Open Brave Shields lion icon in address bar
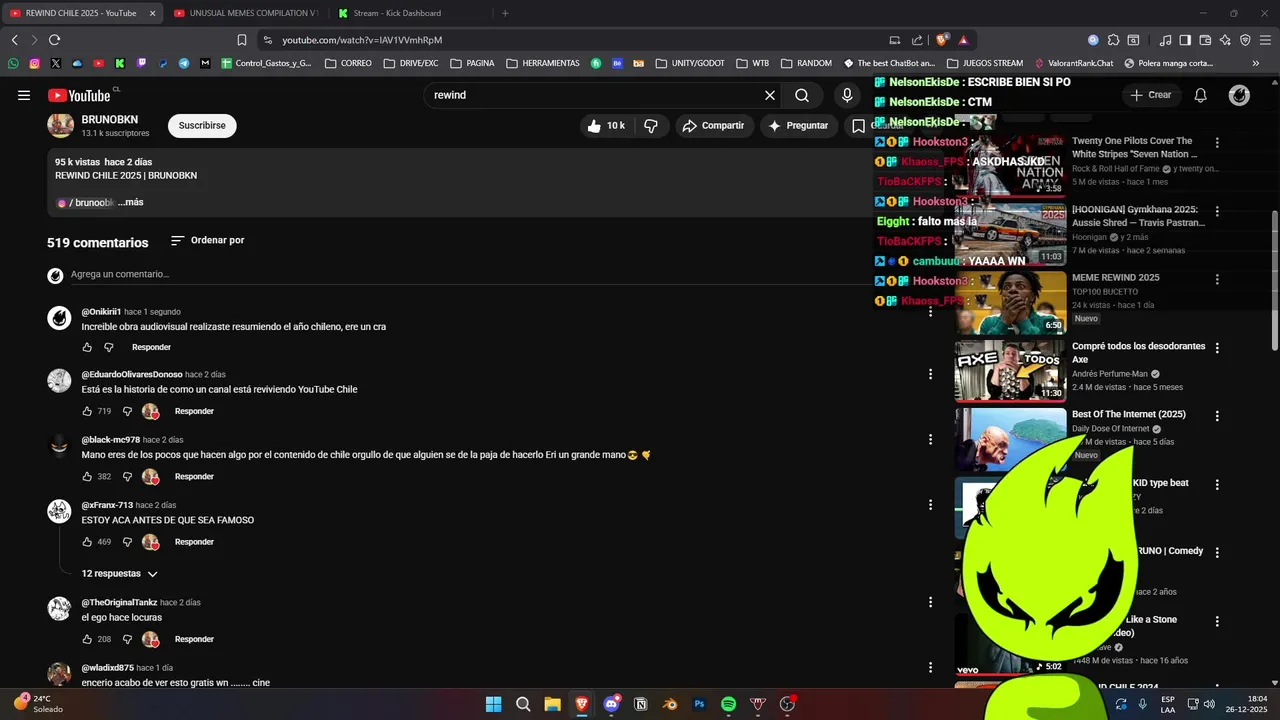 [942, 40]
